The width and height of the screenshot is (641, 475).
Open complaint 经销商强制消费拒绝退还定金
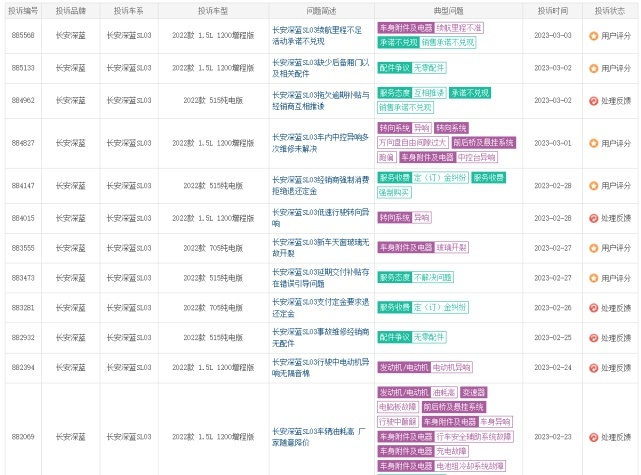(x=320, y=185)
